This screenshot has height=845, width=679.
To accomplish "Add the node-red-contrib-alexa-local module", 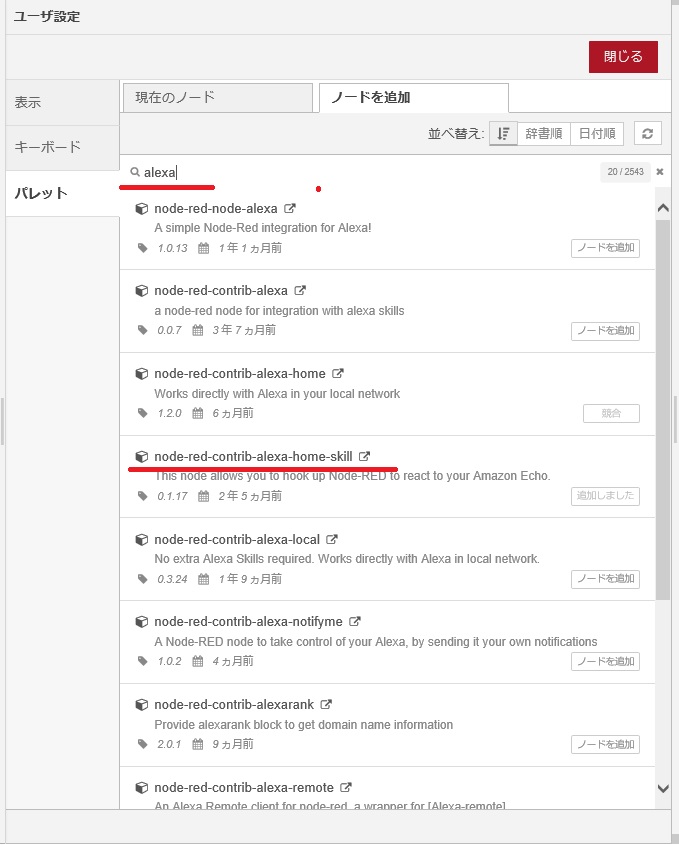I will point(605,579).
